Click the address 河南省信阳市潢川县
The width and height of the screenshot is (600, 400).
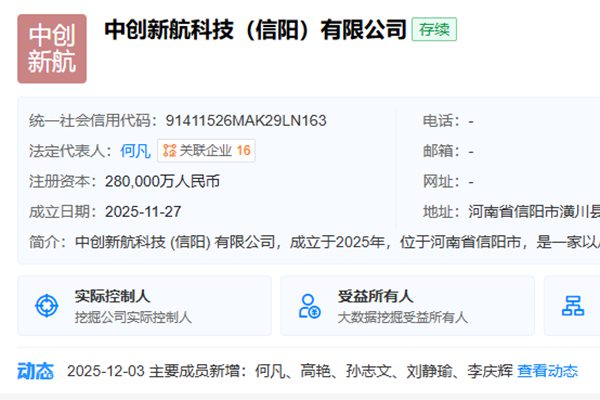click(534, 211)
